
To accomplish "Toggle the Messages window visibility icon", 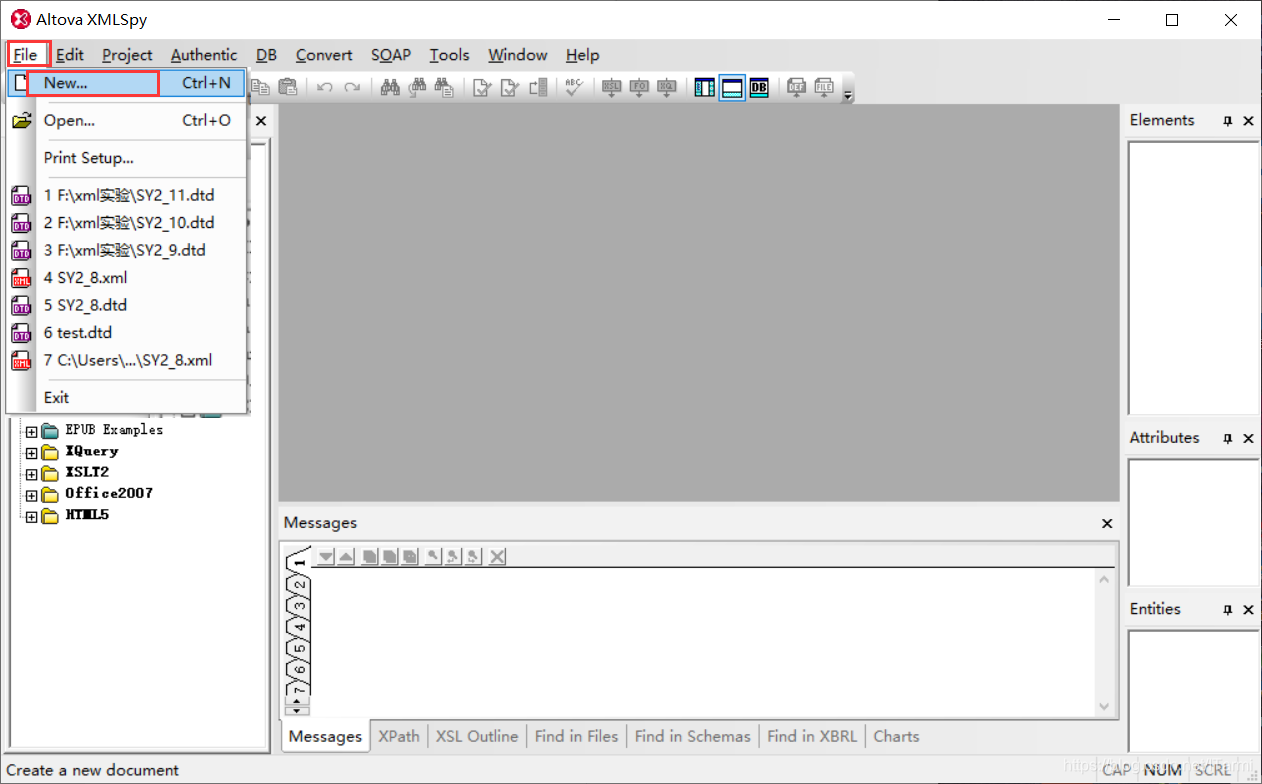I will (x=732, y=87).
